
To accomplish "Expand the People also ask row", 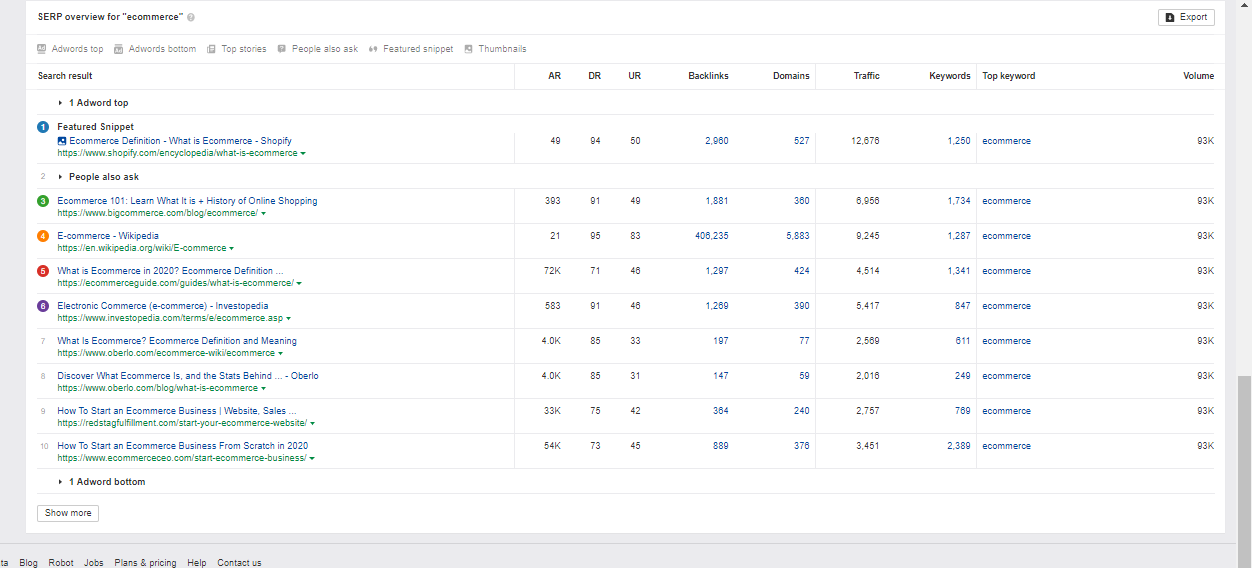I will [x=60, y=177].
